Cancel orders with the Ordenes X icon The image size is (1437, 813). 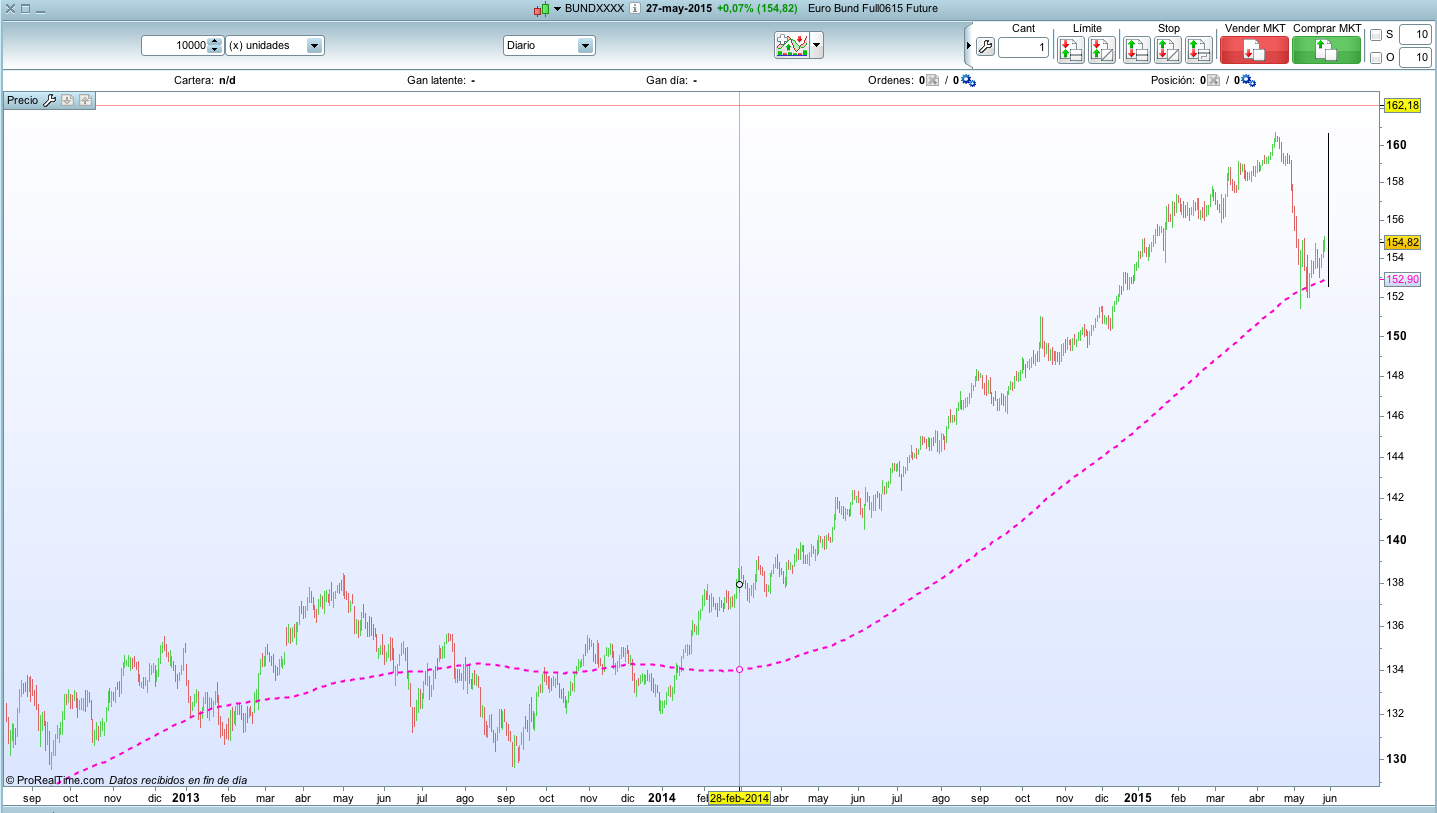(932, 81)
